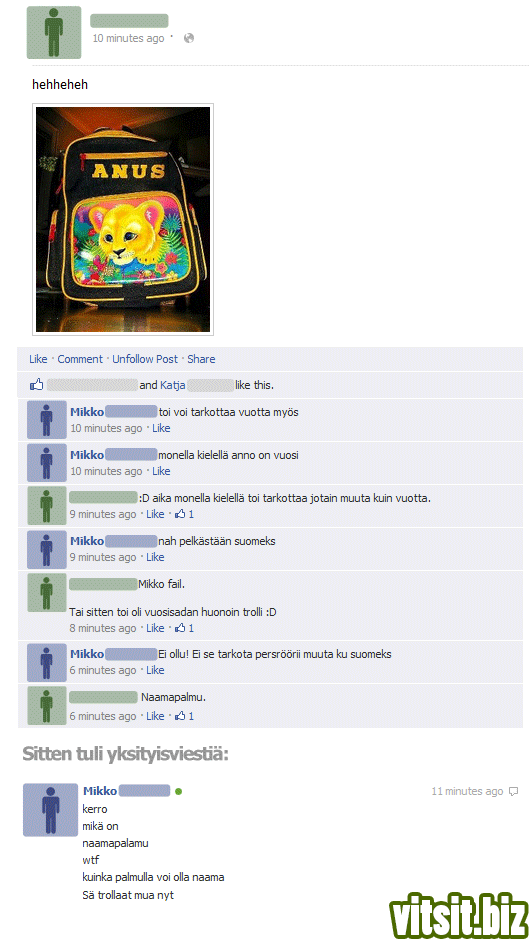Select Unfollow Post
The height and width of the screenshot is (941, 529).
(145, 359)
